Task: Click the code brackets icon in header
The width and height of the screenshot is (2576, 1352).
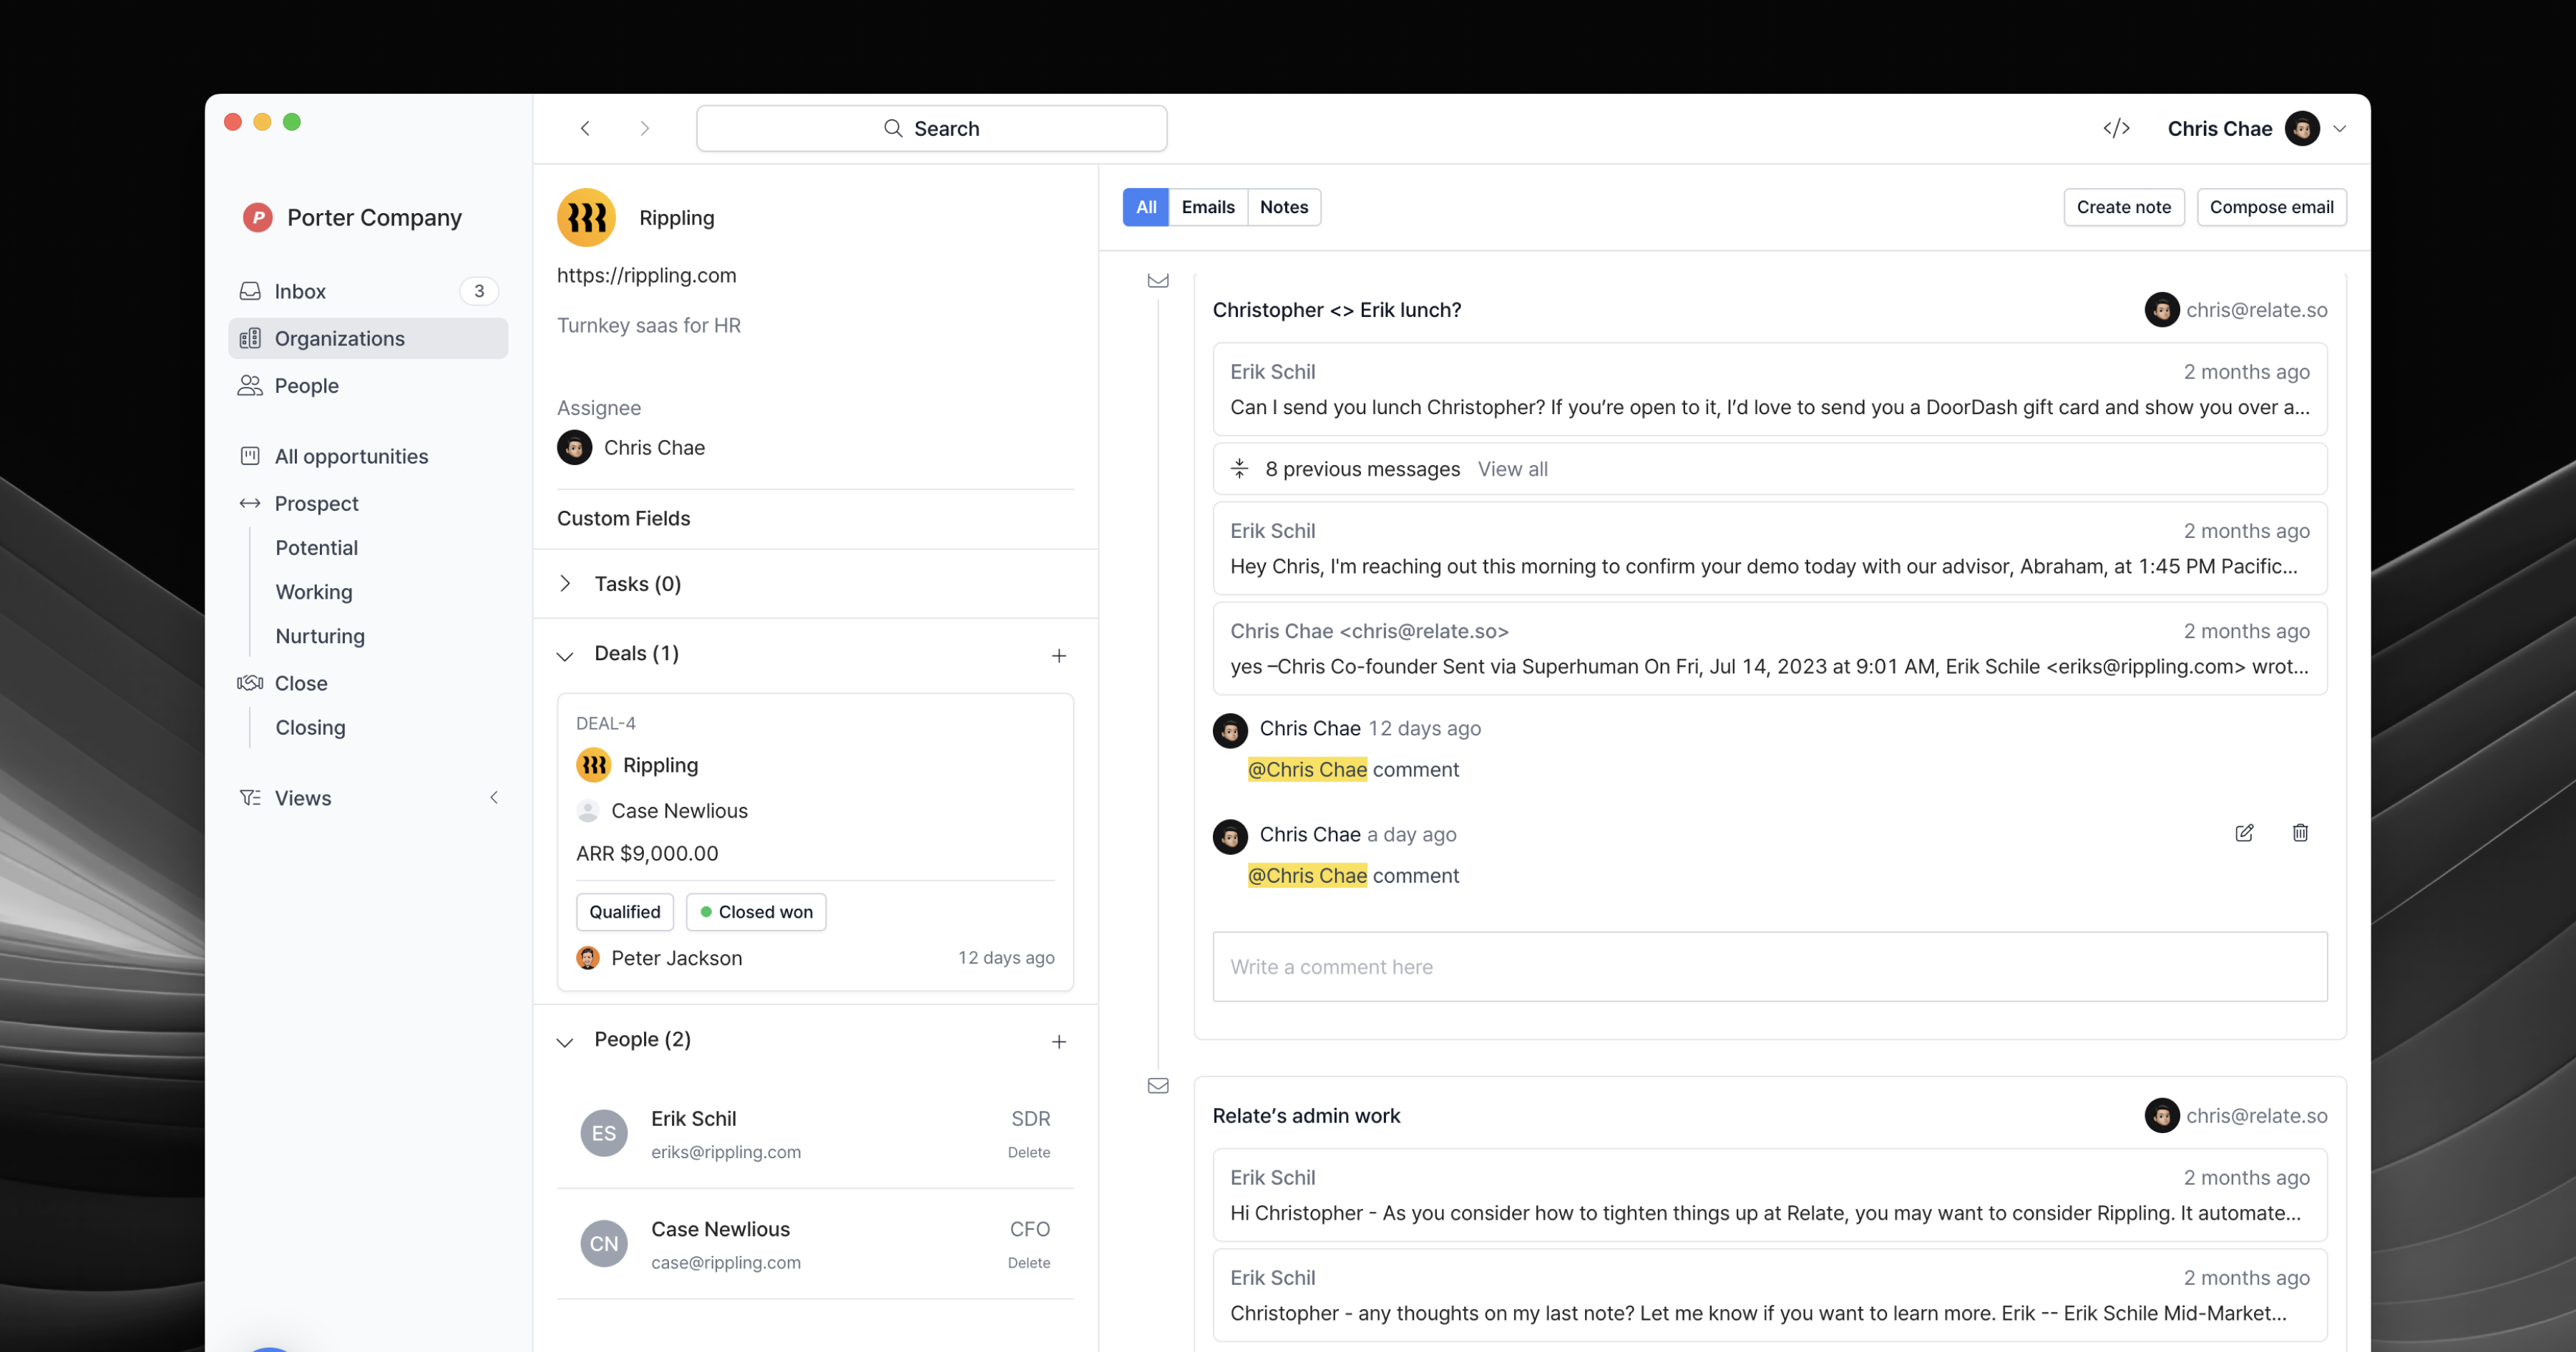Action: tap(2116, 128)
